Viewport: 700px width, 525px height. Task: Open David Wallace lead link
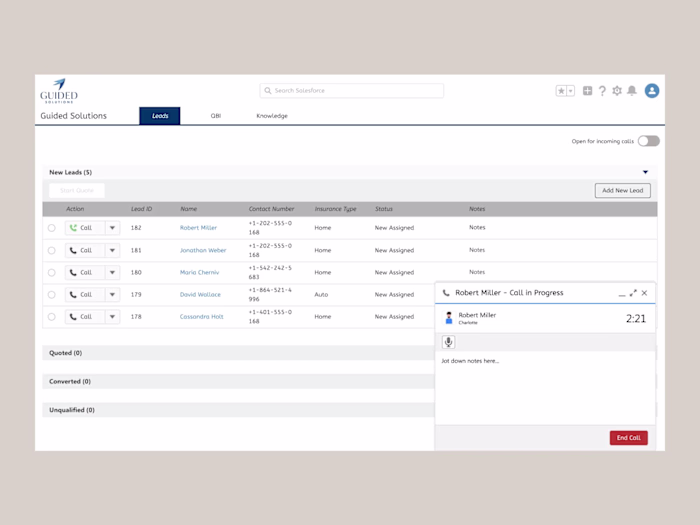pos(200,295)
